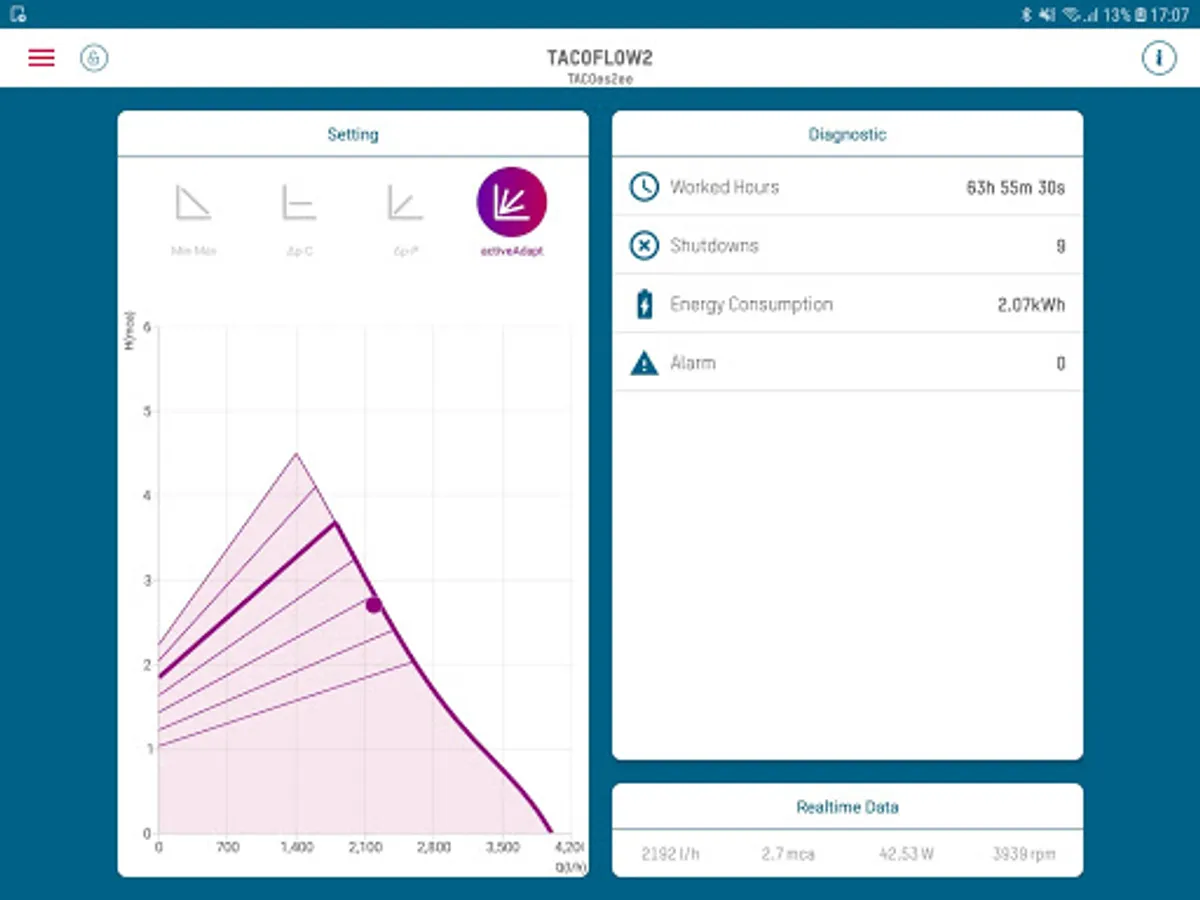Screen dimensions: 1200x900
Task: Tap the 2,100 x-axis label
Action: coord(365,847)
